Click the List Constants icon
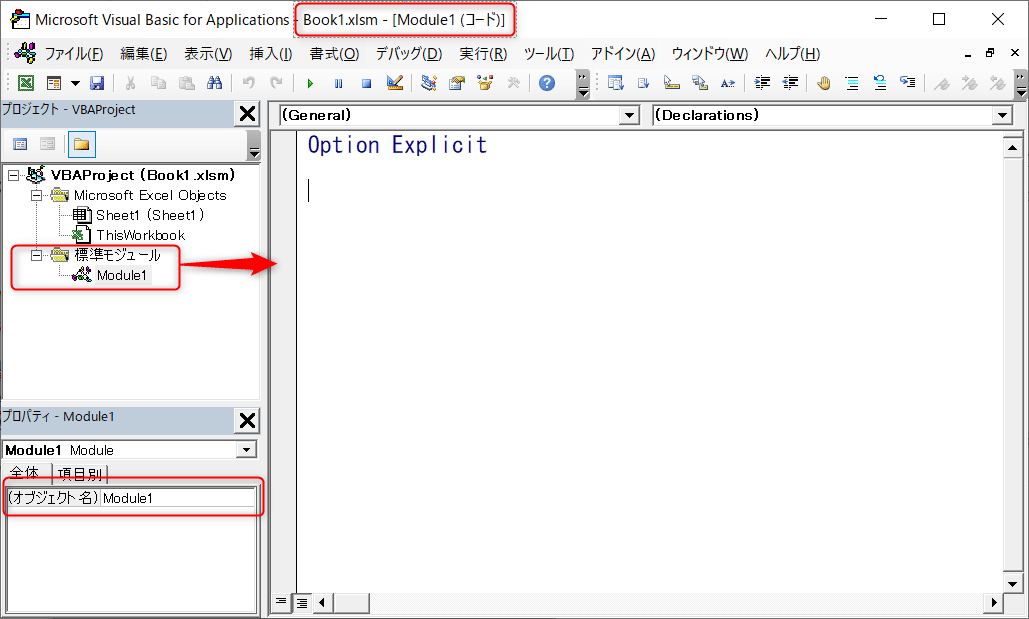 643,83
